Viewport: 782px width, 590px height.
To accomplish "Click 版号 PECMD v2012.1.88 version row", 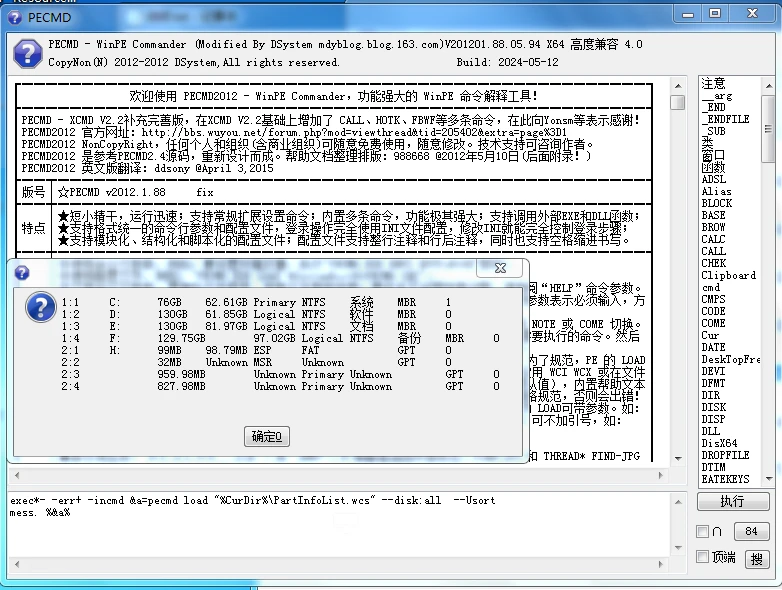I will [334, 192].
